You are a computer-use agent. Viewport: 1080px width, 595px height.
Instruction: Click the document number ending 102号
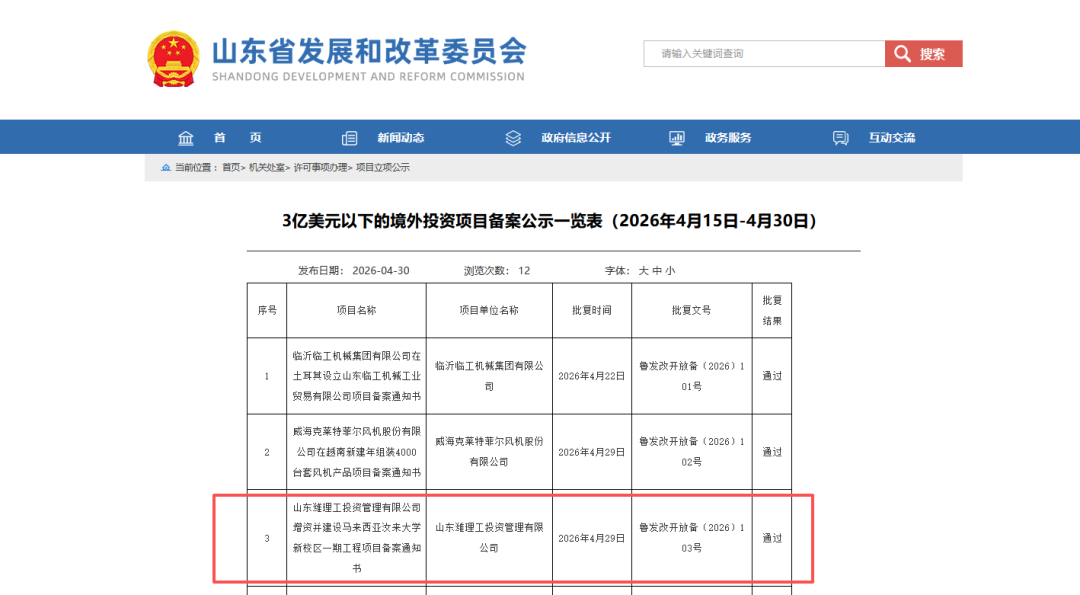(x=692, y=452)
